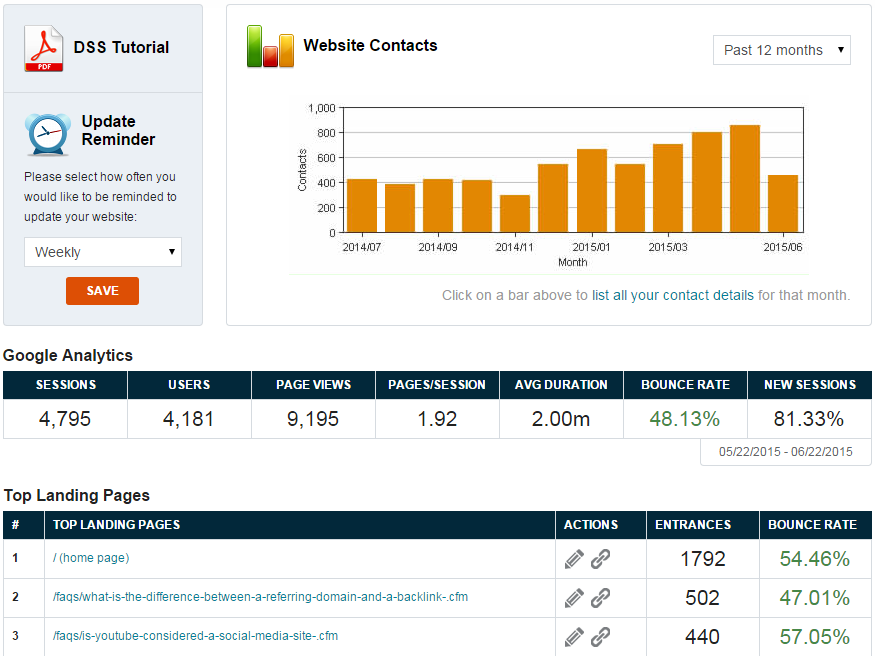Screen dimensions: 875x656
Task: Click link icon for referring-domain FAQ row
Action: (600, 598)
